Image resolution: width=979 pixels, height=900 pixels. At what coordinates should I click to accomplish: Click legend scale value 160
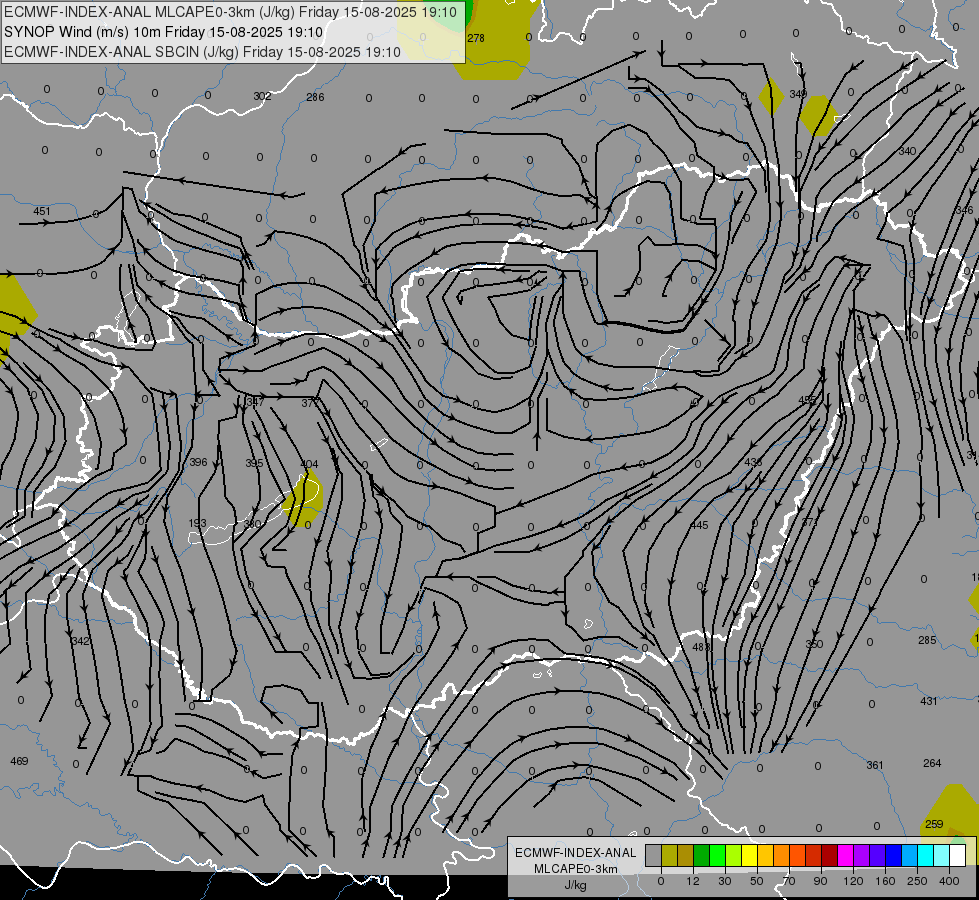click(885, 881)
